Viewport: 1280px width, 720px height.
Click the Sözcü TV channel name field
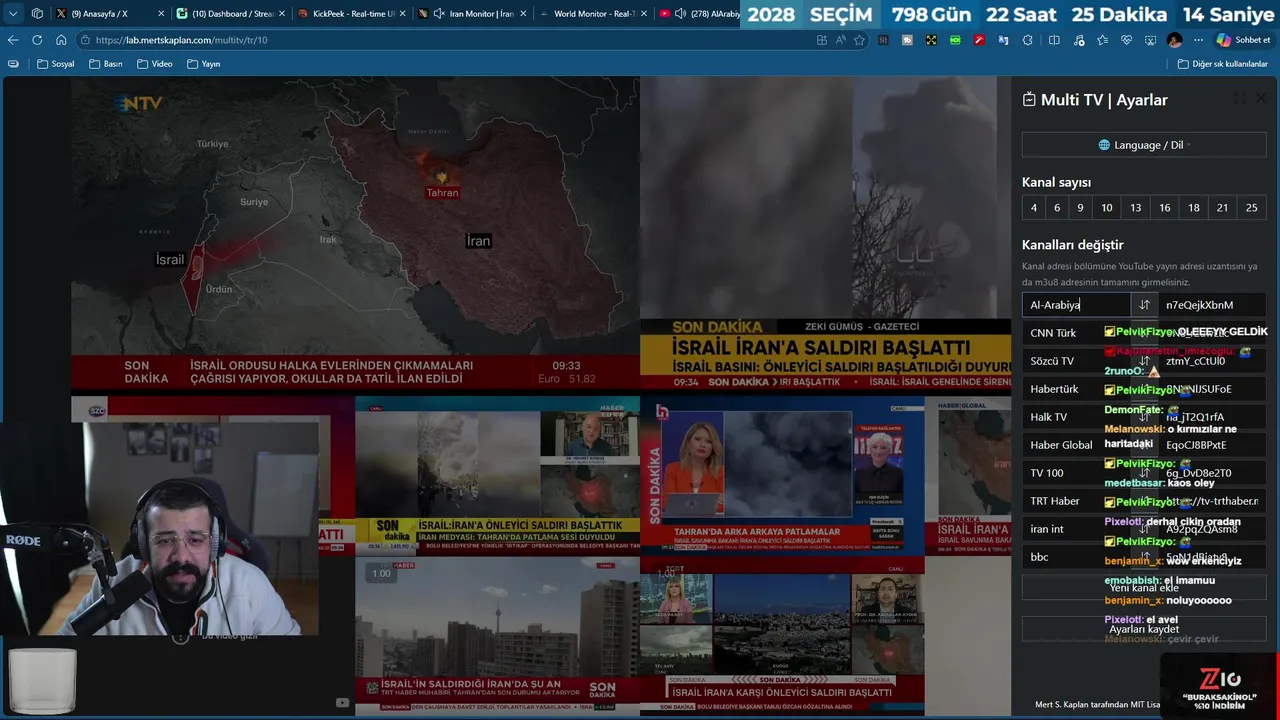1076,361
